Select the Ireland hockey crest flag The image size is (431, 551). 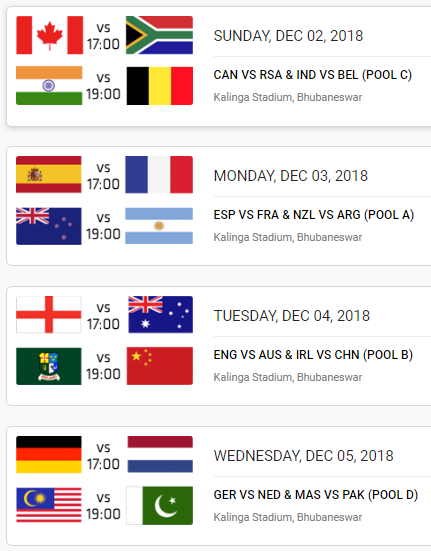pos(49,366)
